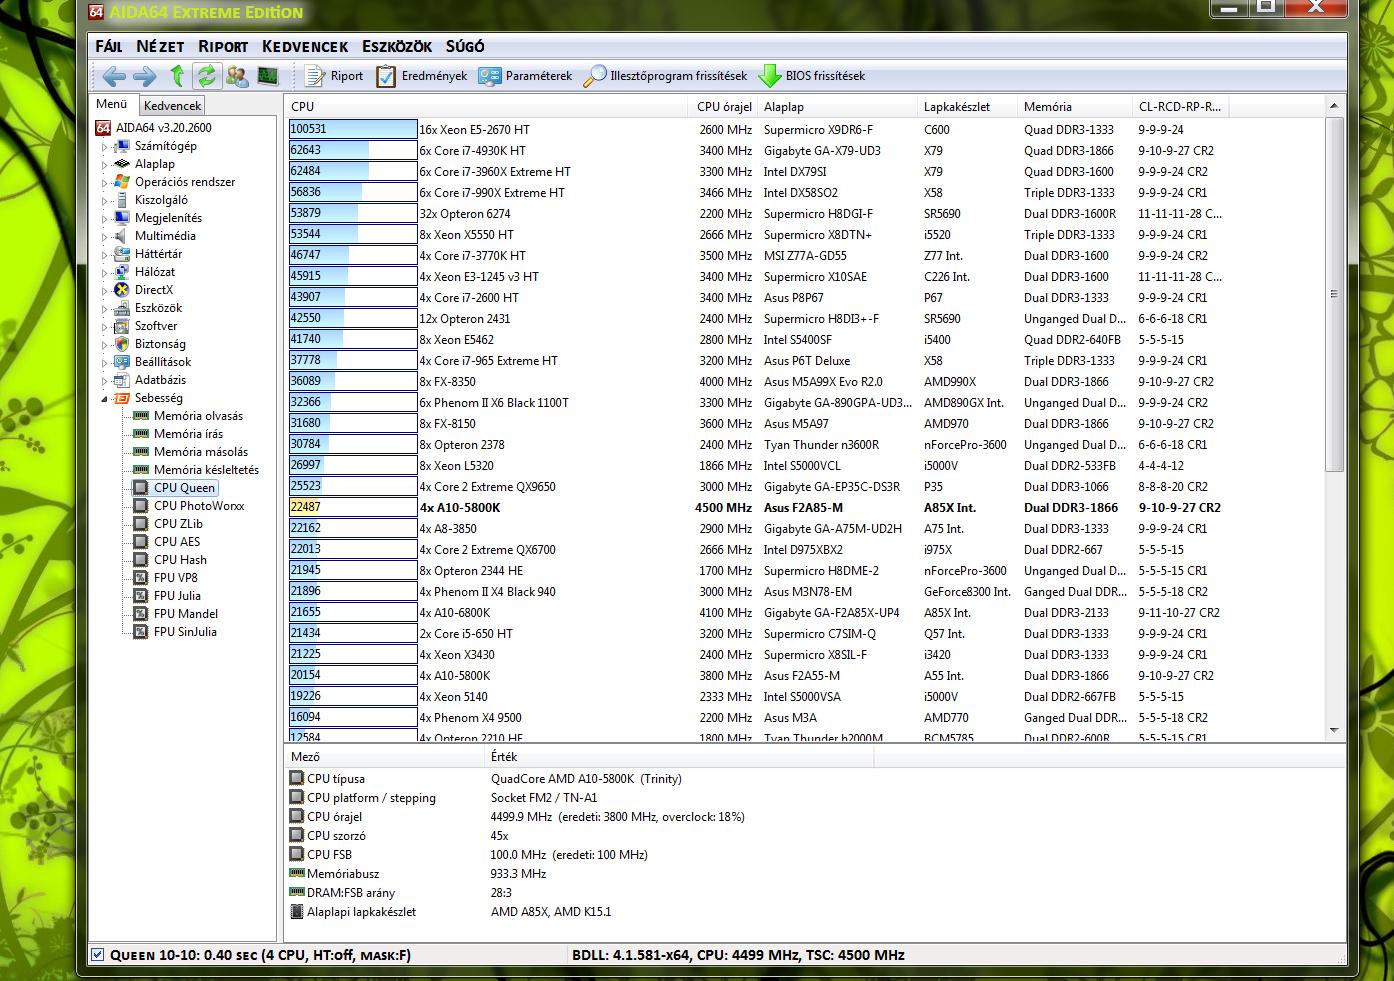Viewport: 1394px width, 981px height.
Task: Select the 16x Xeon E5-2670 HT row
Action: tap(804, 130)
